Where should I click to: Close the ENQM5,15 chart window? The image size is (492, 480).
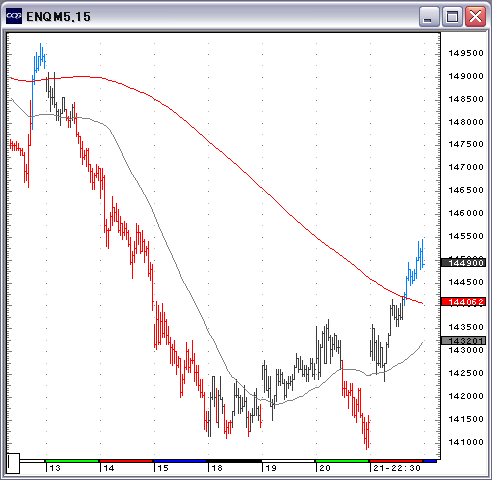pos(475,16)
